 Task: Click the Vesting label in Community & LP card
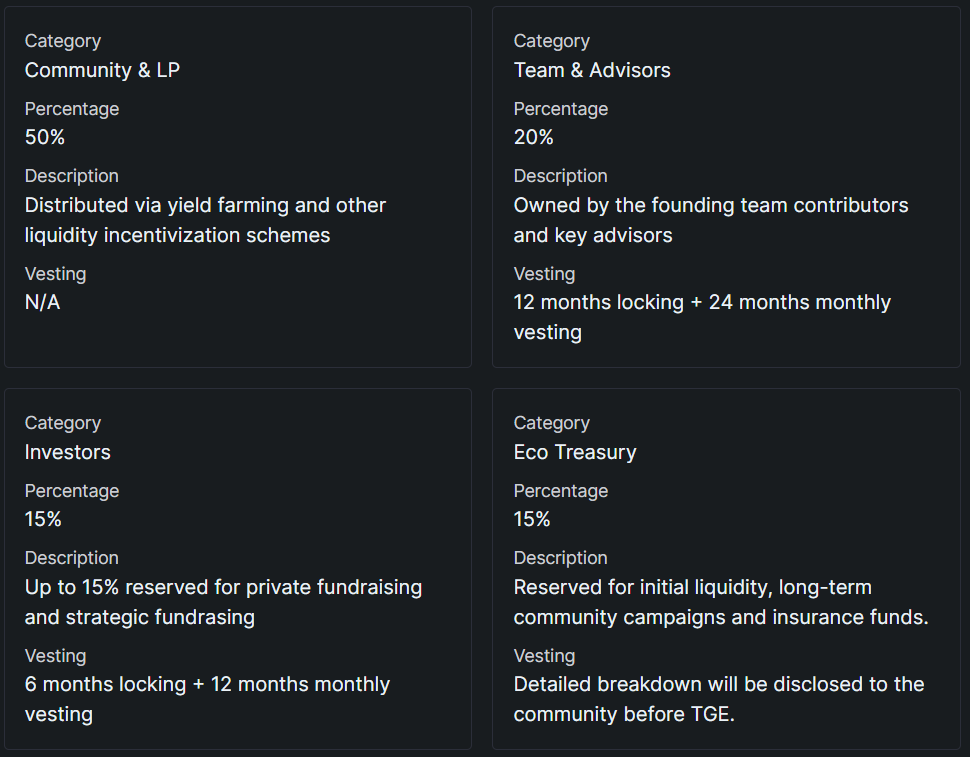pos(56,274)
